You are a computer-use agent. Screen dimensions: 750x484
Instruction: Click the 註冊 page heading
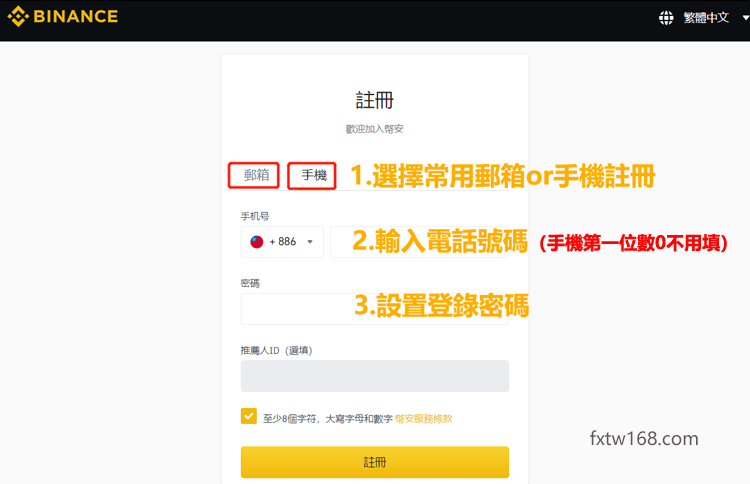374,100
